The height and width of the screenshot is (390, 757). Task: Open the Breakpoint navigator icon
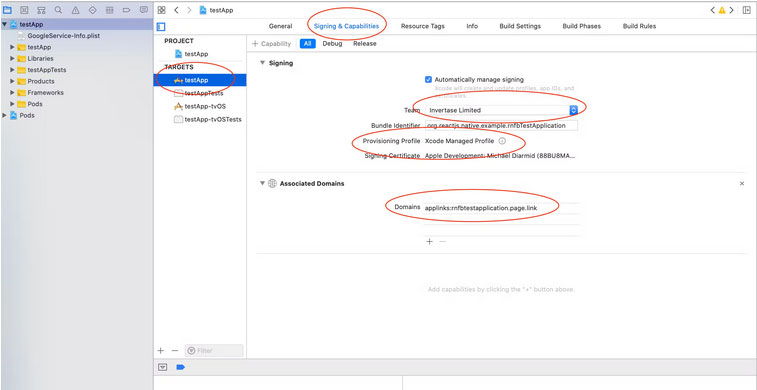[x=126, y=10]
